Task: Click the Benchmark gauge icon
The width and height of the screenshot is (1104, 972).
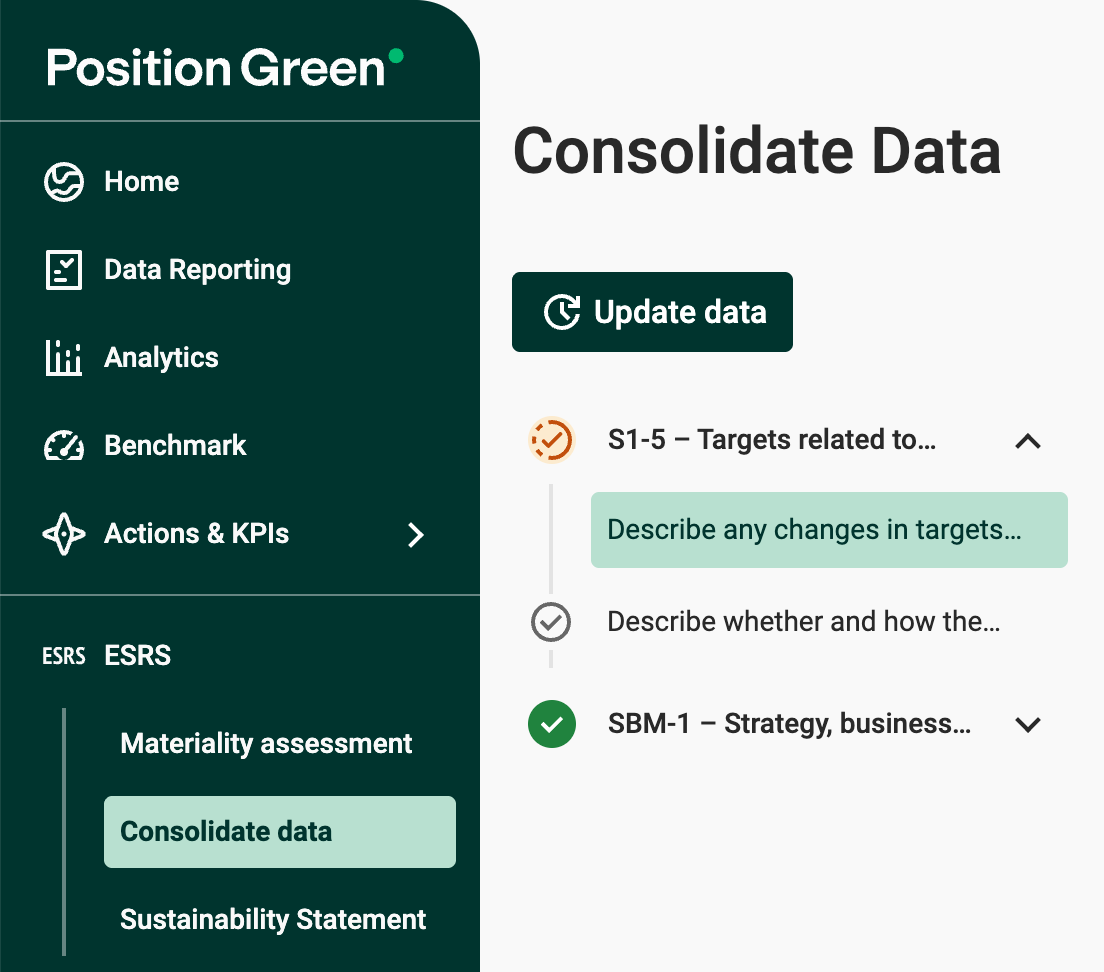Action: coord(64,446)
